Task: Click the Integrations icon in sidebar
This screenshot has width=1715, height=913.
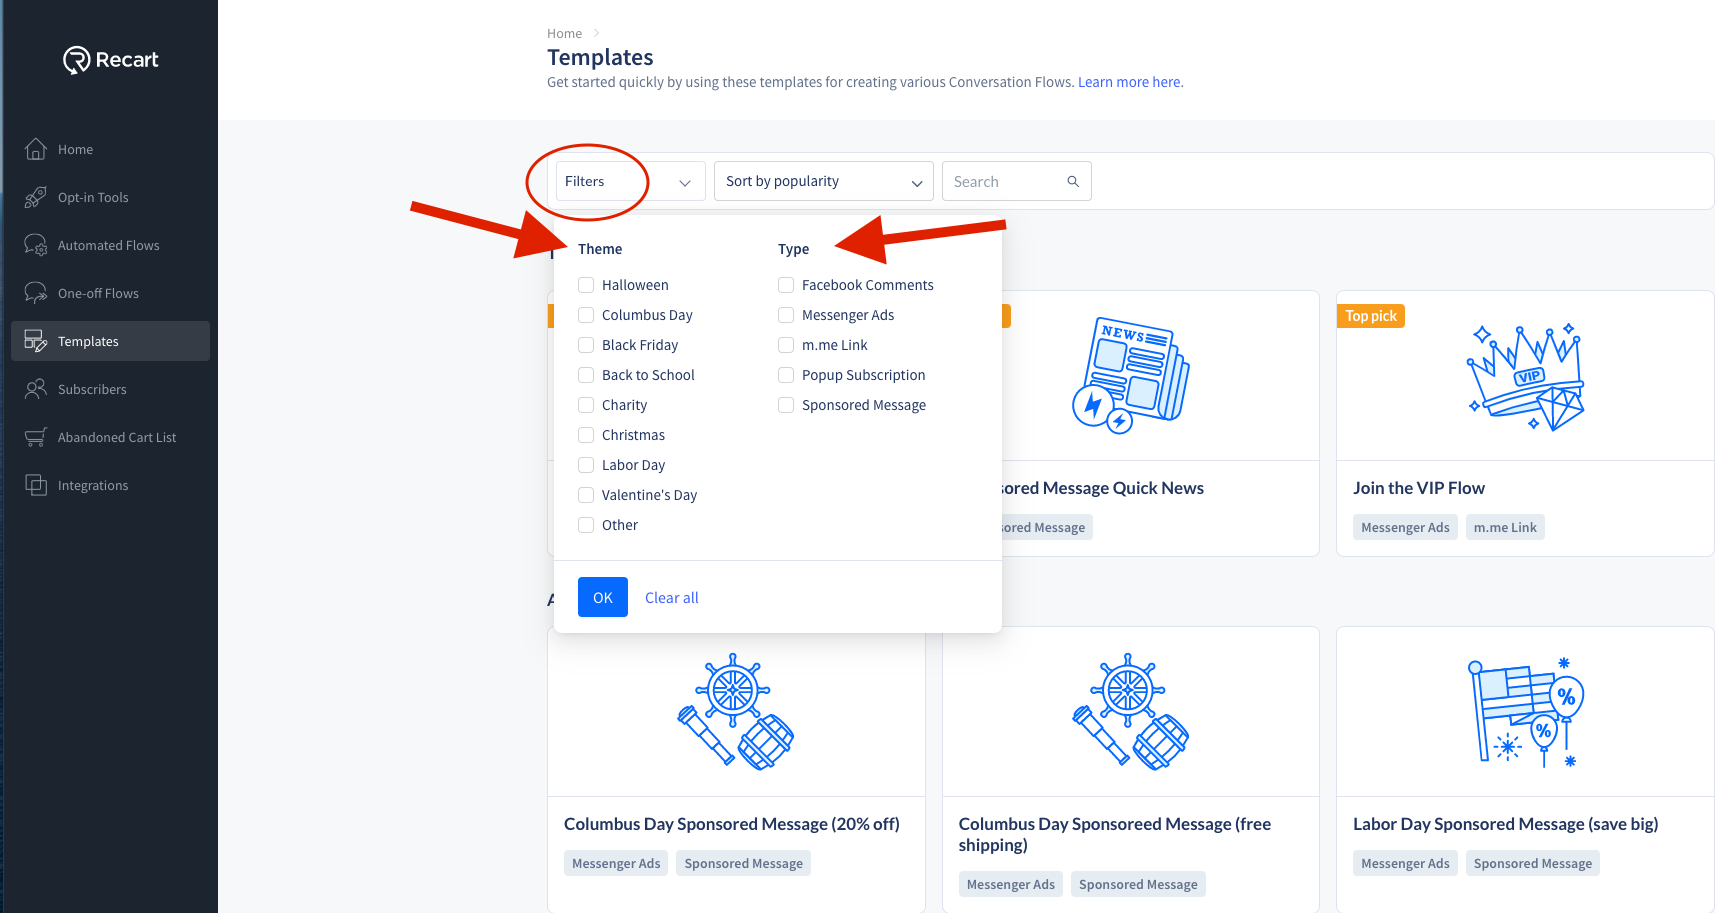Action: point(36,485)
